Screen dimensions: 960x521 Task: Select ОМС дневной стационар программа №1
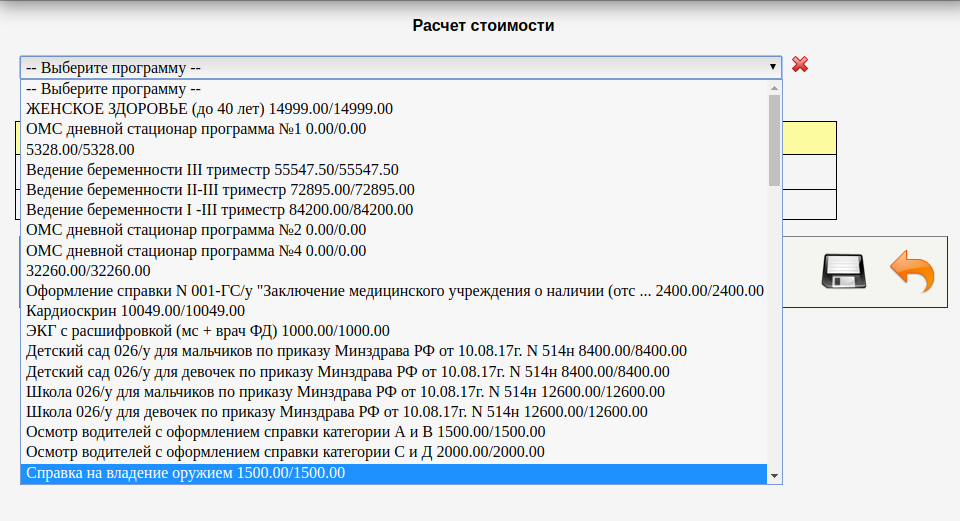pos(196,129)
